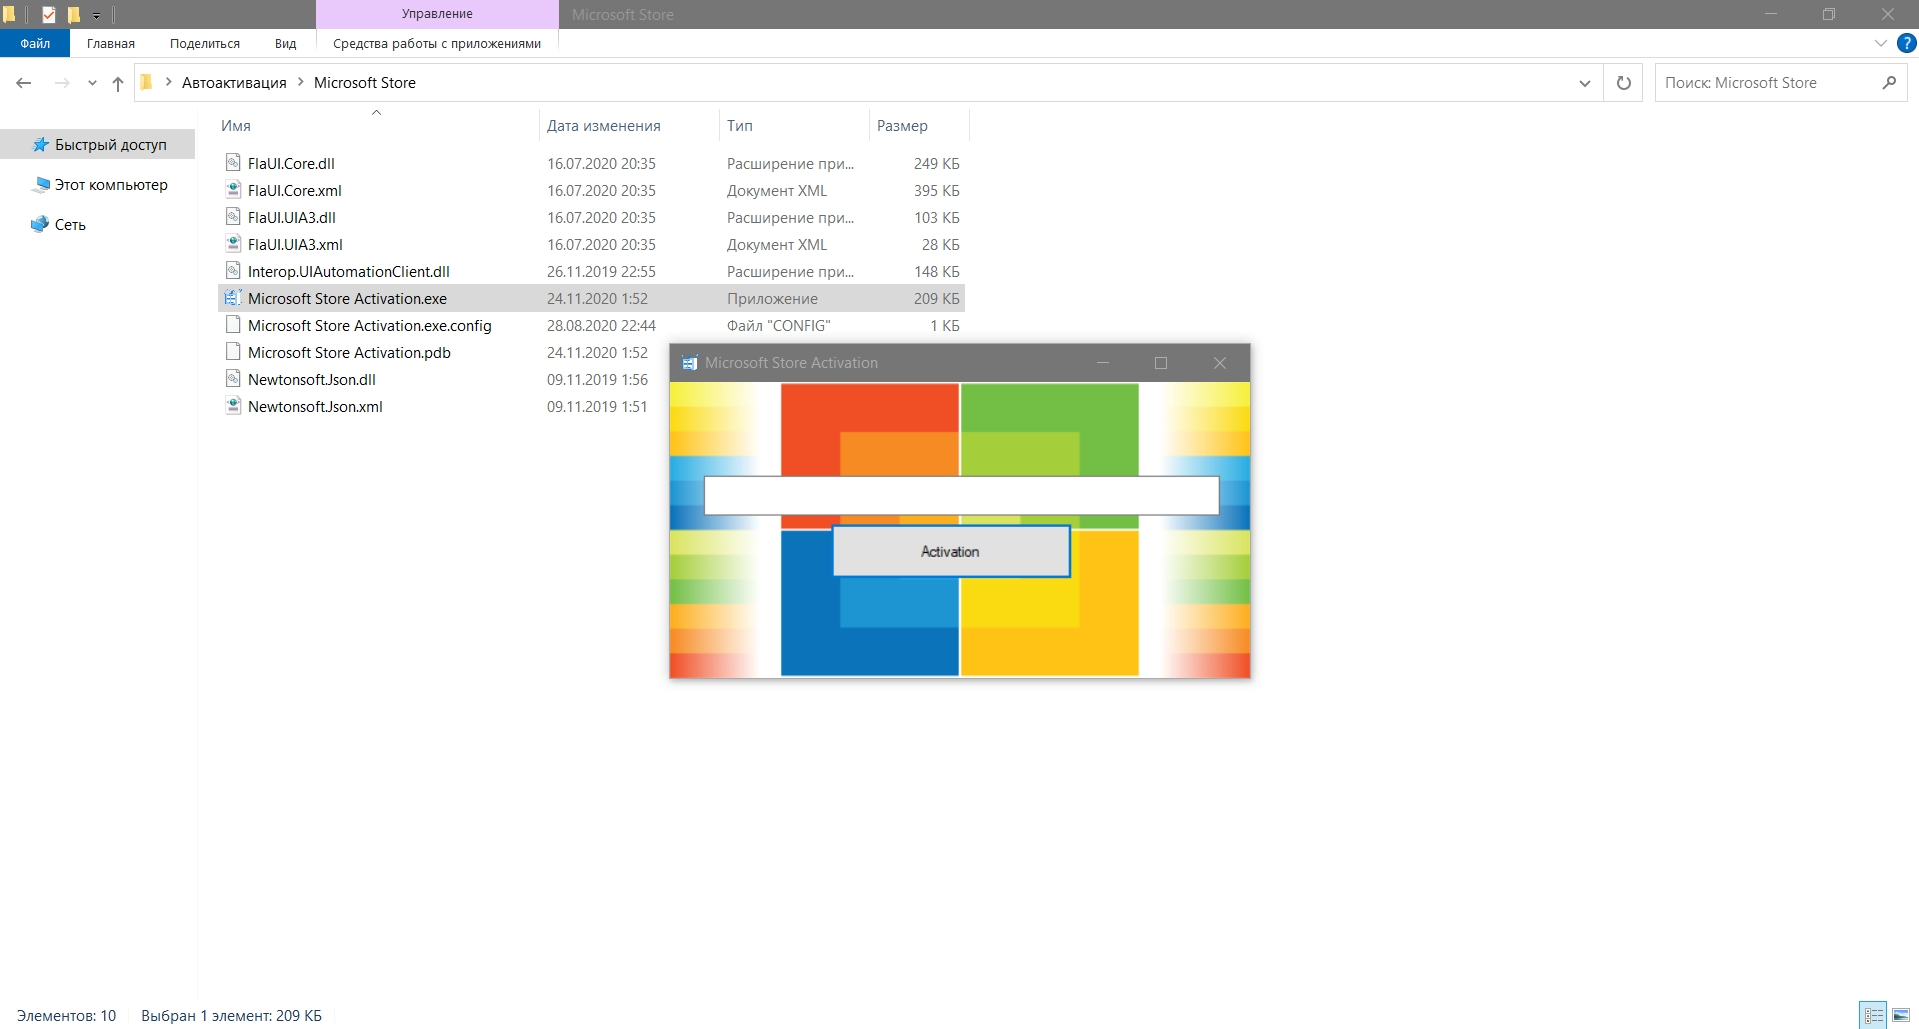This screenshot has width=1919, height=1029.
Task: Sort by Тип column header
Action: point(740,126)
